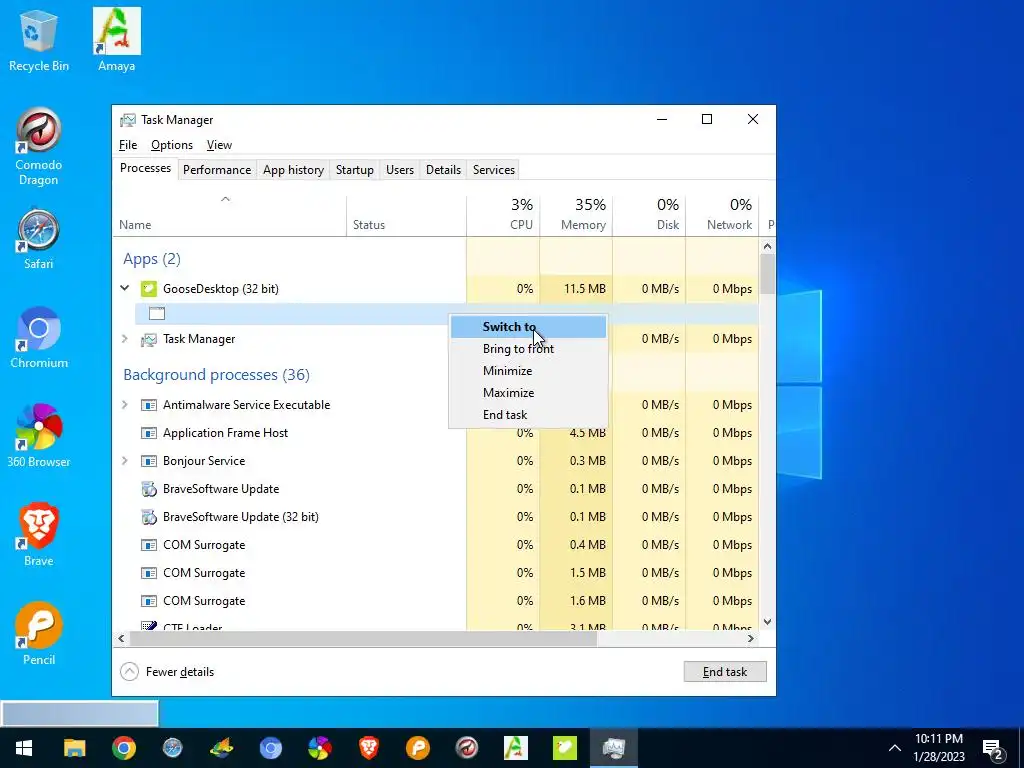Screen dimensions: 1024x768
Task: Switch to the Performance tab
Action: 217,170
